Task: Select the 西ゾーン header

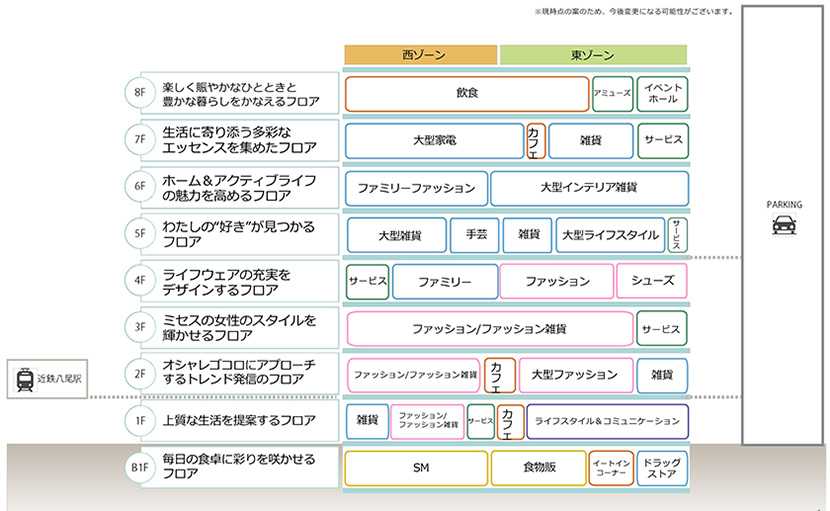Action: click(421, 55)
